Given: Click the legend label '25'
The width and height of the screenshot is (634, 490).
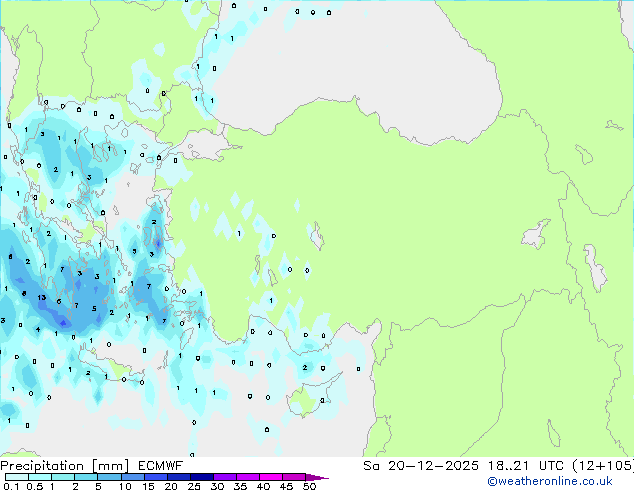Looking at the screenshot, I should coord(194,486).
